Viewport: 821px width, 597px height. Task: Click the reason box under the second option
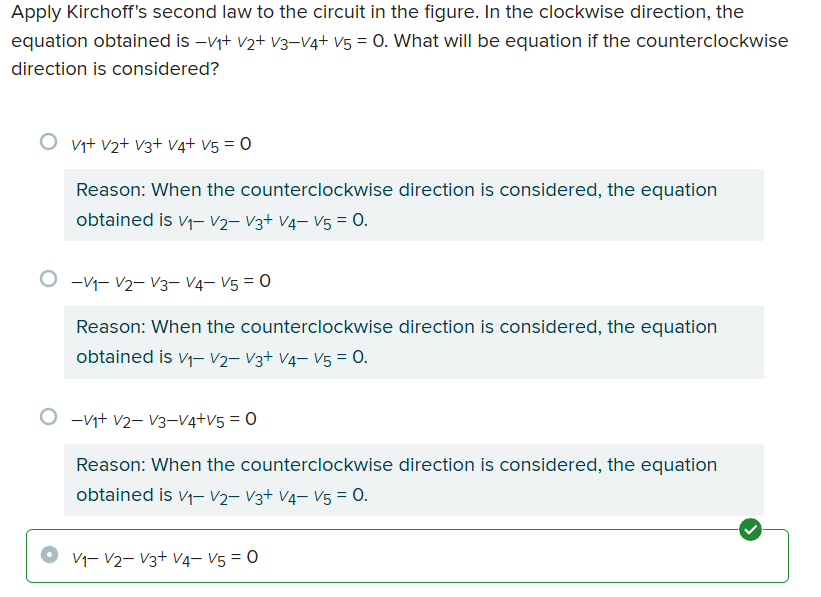click(x=414, y=342)
